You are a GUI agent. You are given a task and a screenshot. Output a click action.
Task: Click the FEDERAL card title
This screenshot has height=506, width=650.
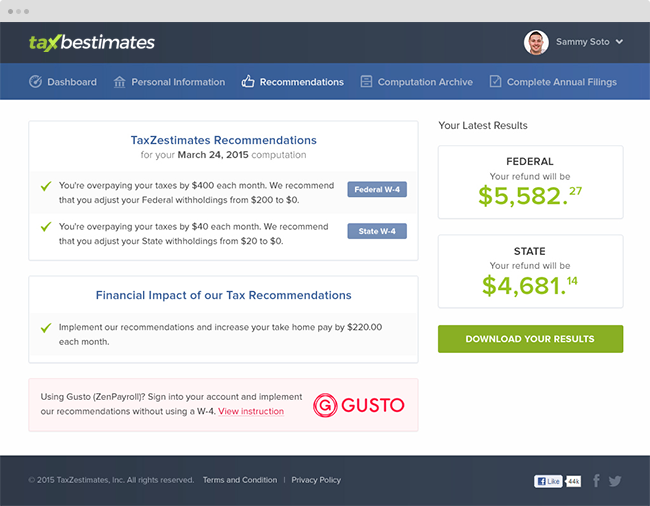point(530,161)
